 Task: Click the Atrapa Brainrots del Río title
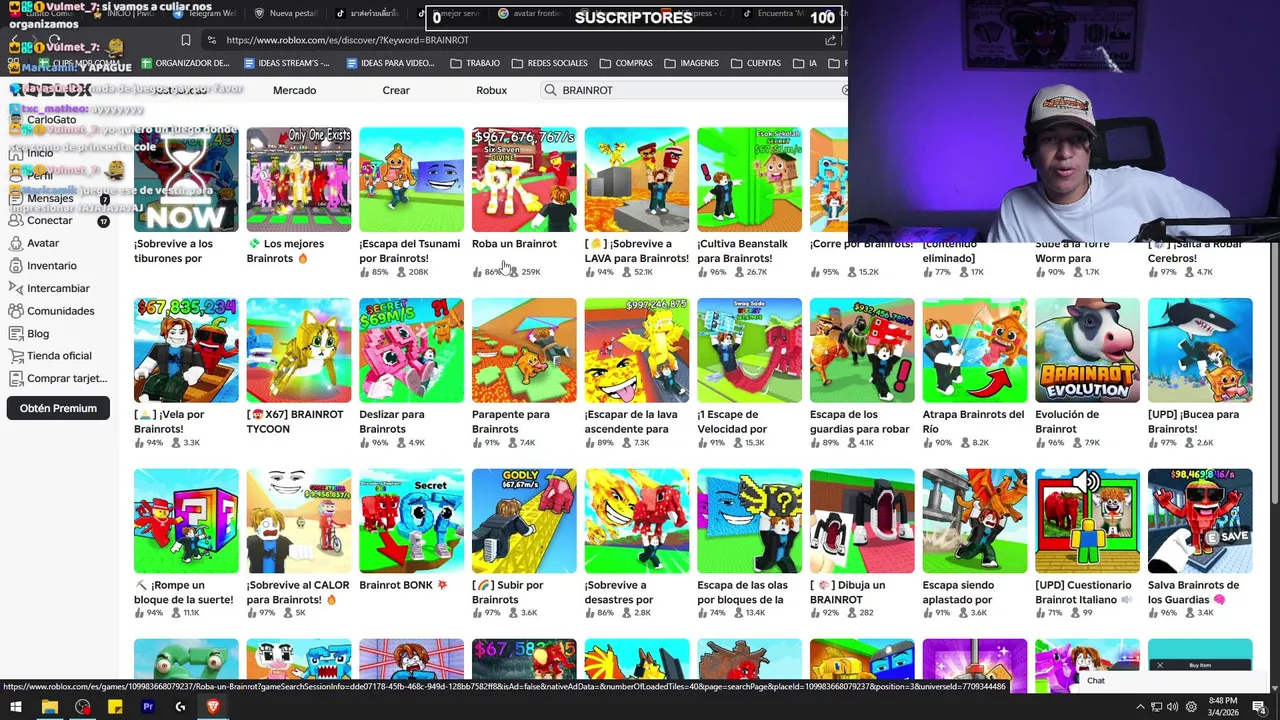tap(974, 421)
